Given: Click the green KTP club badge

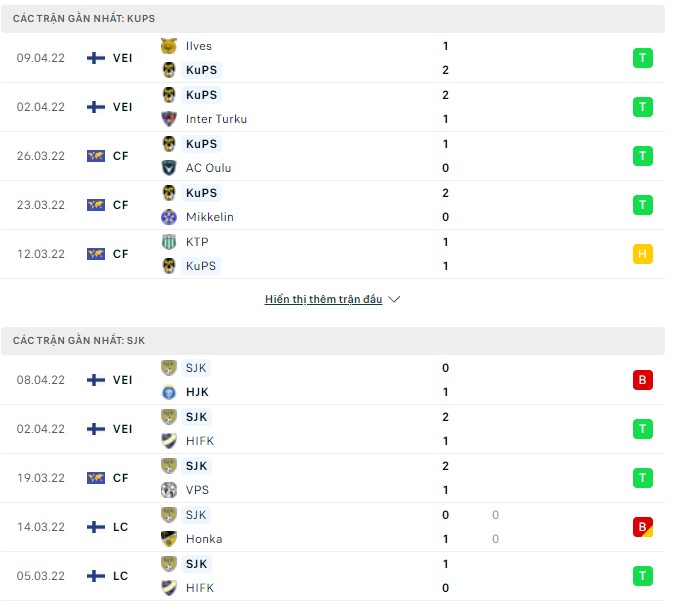Looking at the screenshot, I should click(168, 242).
